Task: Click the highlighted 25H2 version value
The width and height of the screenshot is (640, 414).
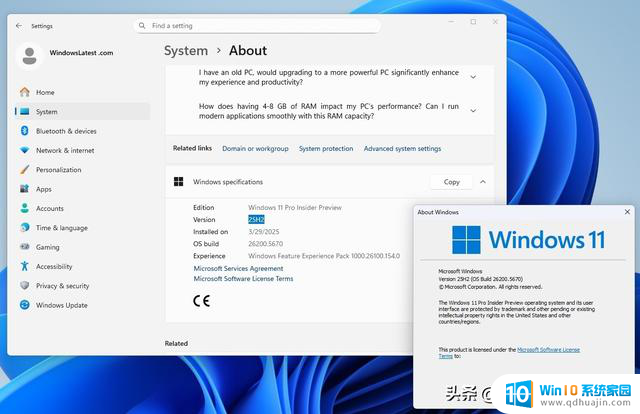Action: pyautogui.click(x=256, y=220)
